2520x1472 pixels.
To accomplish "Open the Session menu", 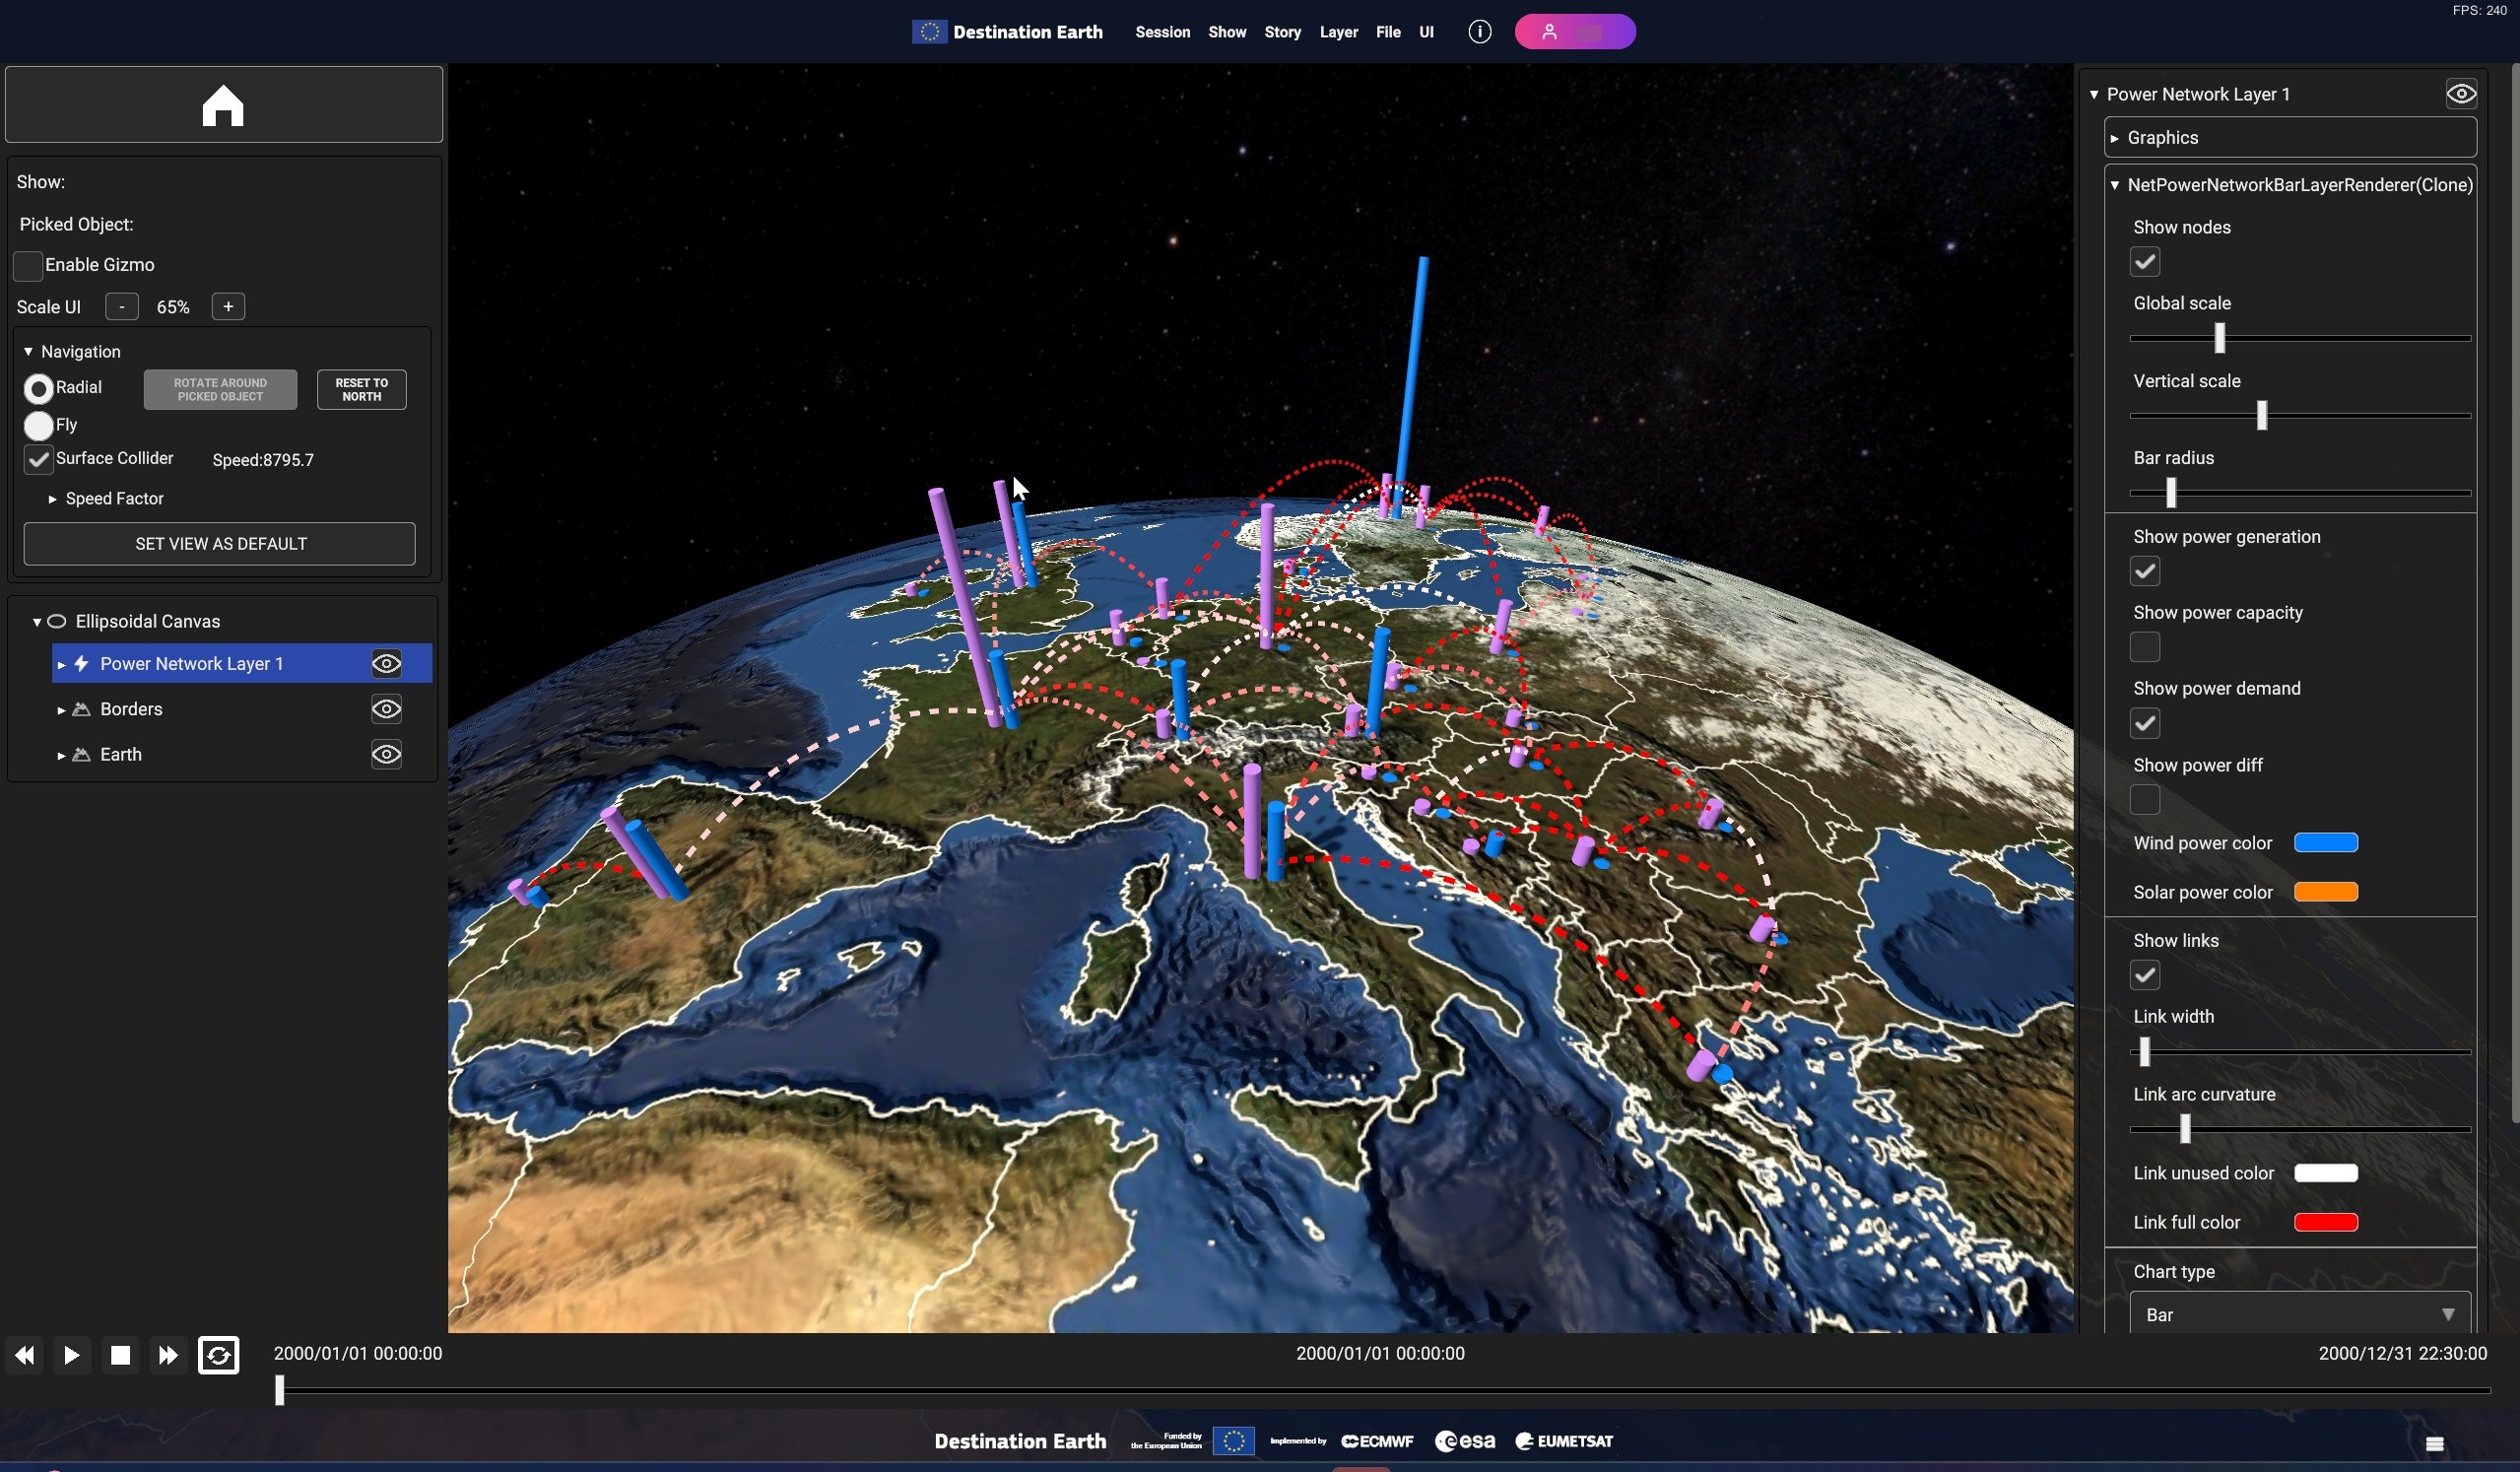I will [1162, 32].
